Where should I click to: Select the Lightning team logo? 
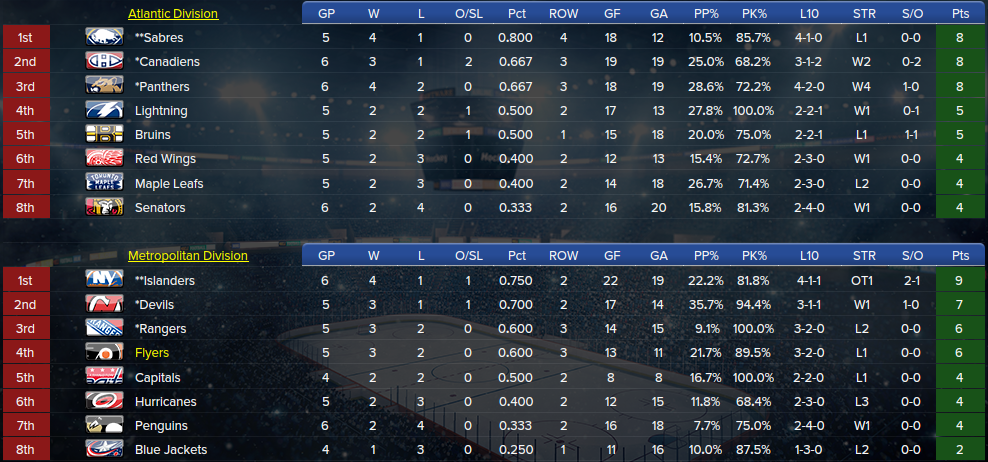pos(104,110)
